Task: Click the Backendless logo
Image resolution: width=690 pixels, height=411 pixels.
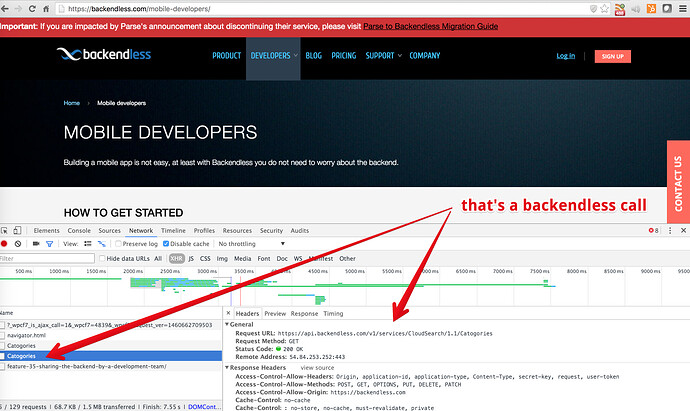Action: 104,54
